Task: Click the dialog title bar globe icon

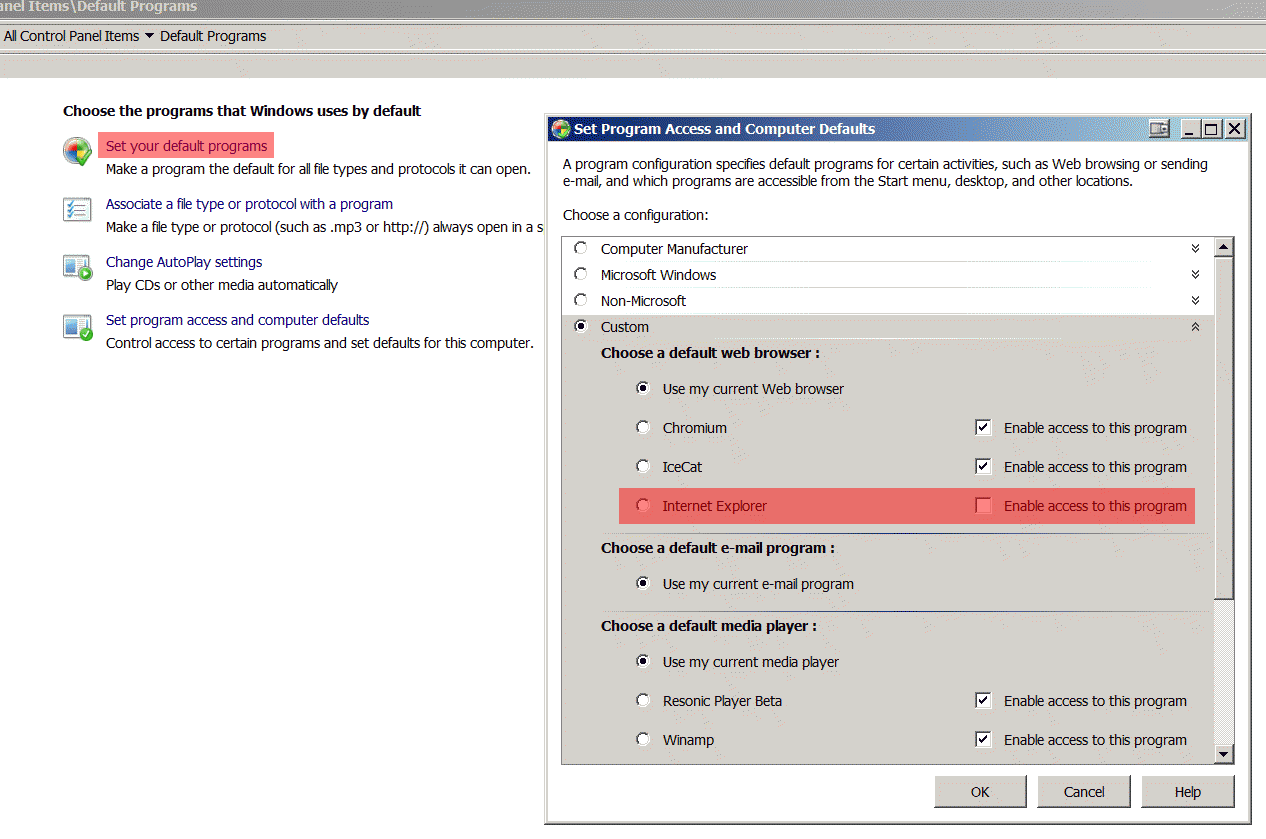Action: 561,129
